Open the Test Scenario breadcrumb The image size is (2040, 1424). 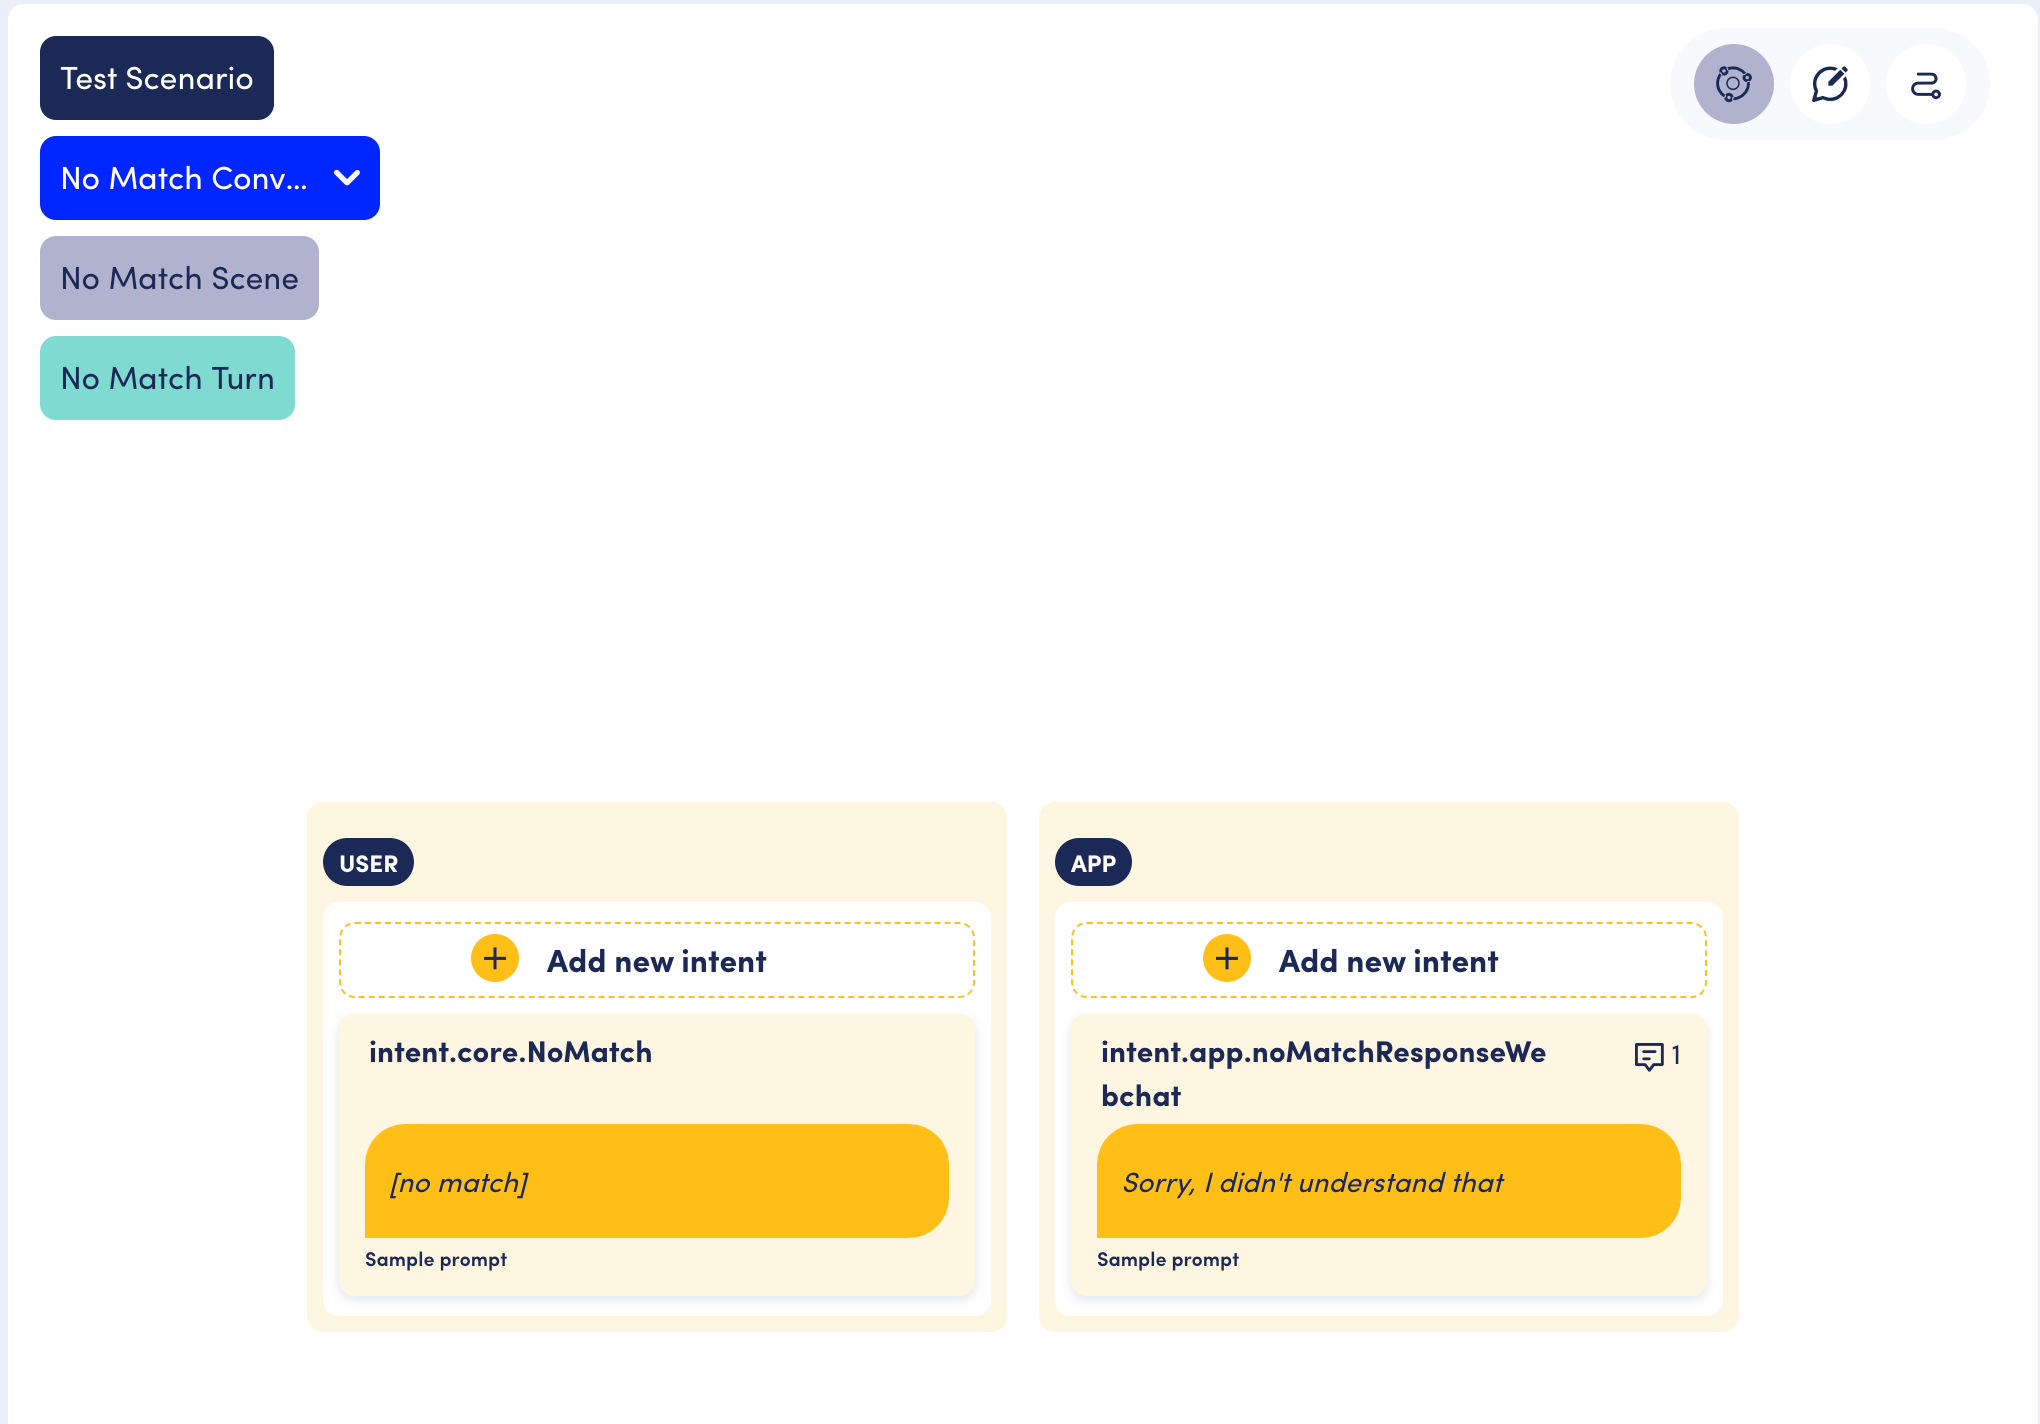click(x=157, y=78)
